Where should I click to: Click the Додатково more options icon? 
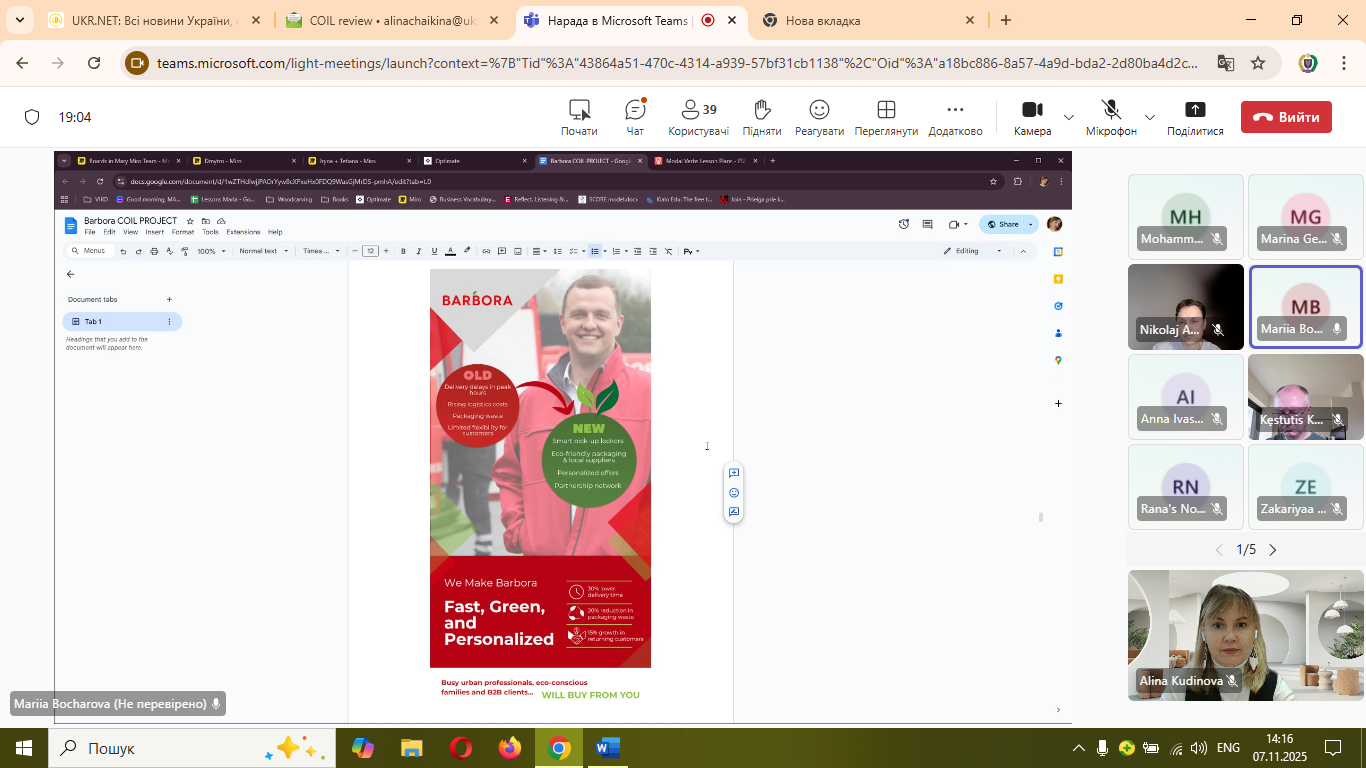click(955, 117)
